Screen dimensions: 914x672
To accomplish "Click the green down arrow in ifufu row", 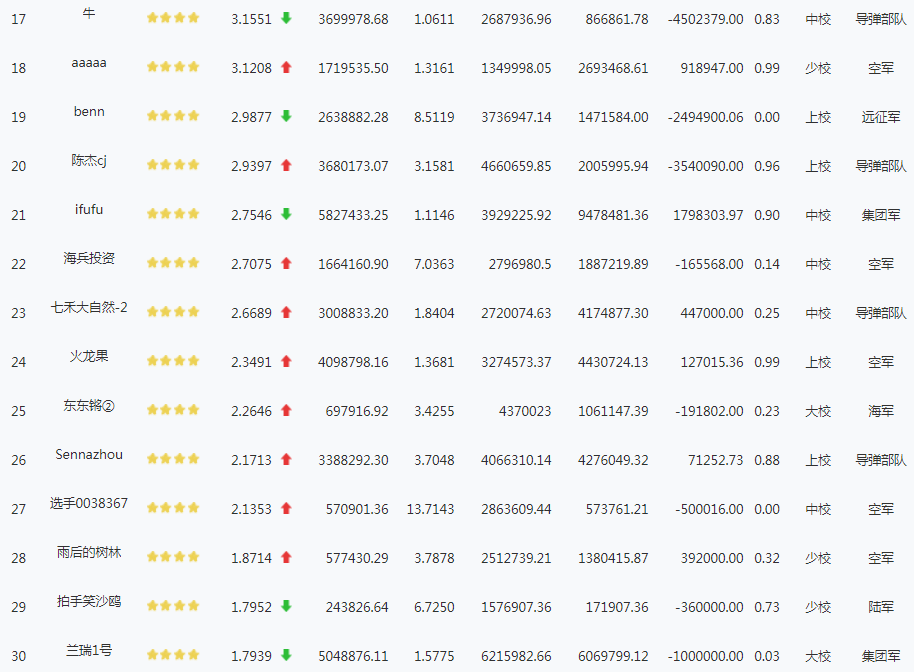I will 286,214.
